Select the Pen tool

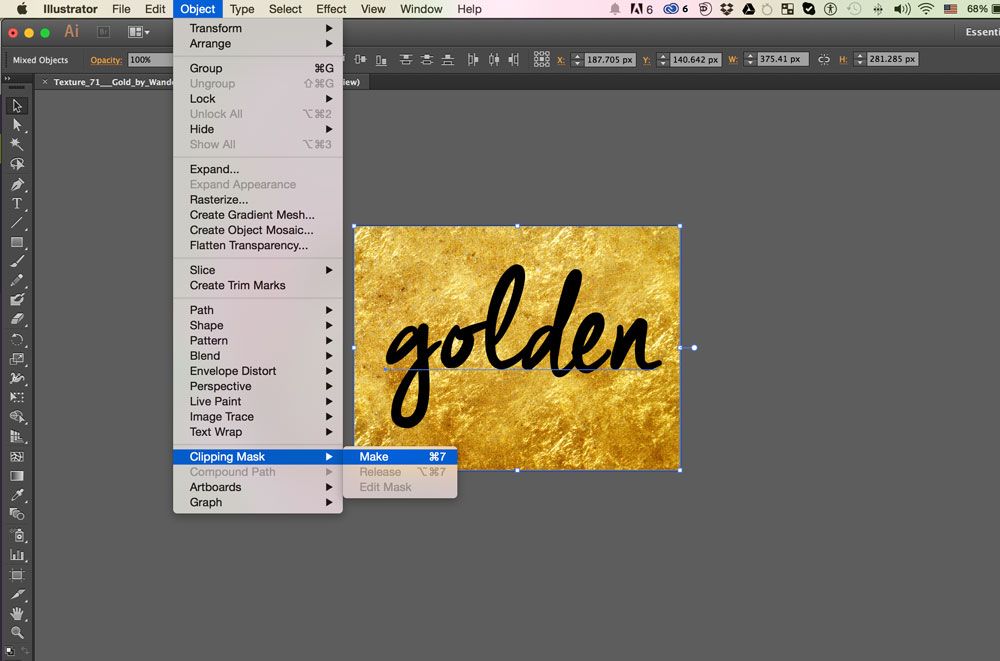[x=17, y=184]
